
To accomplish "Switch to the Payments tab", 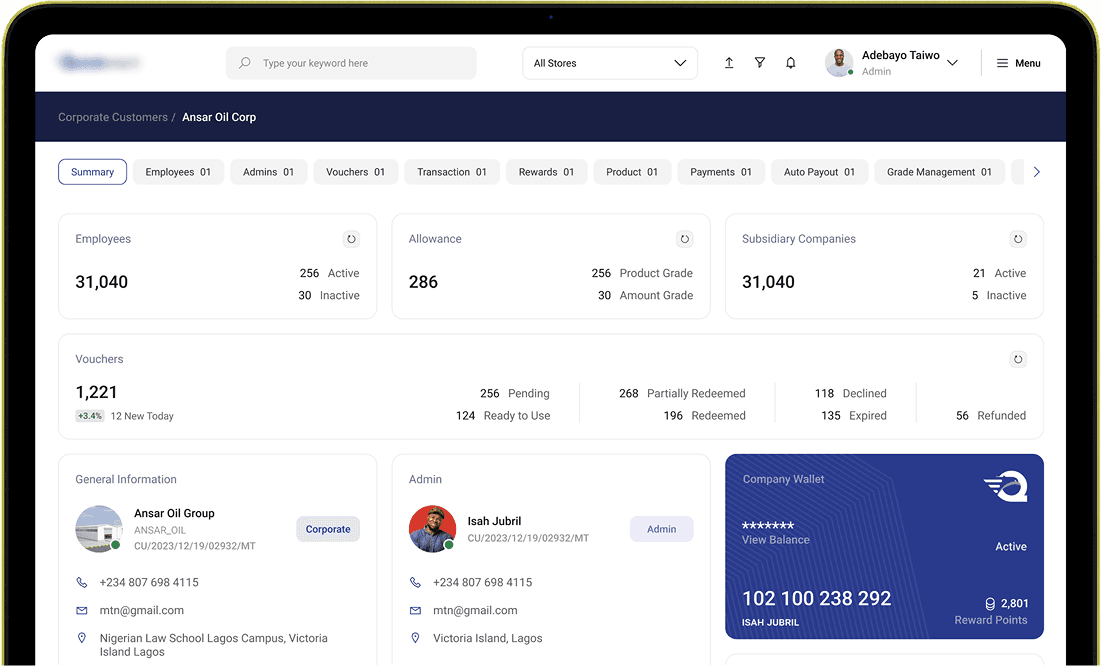I will click(x=720, y=172).
